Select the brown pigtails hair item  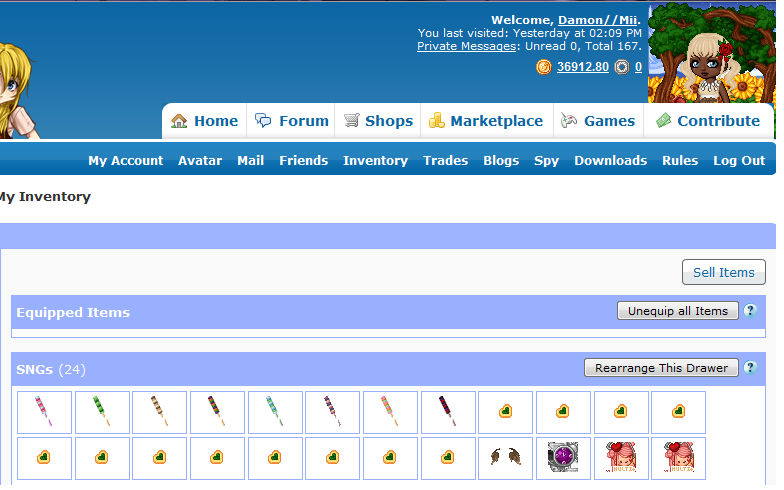click(x=505, y=458)
